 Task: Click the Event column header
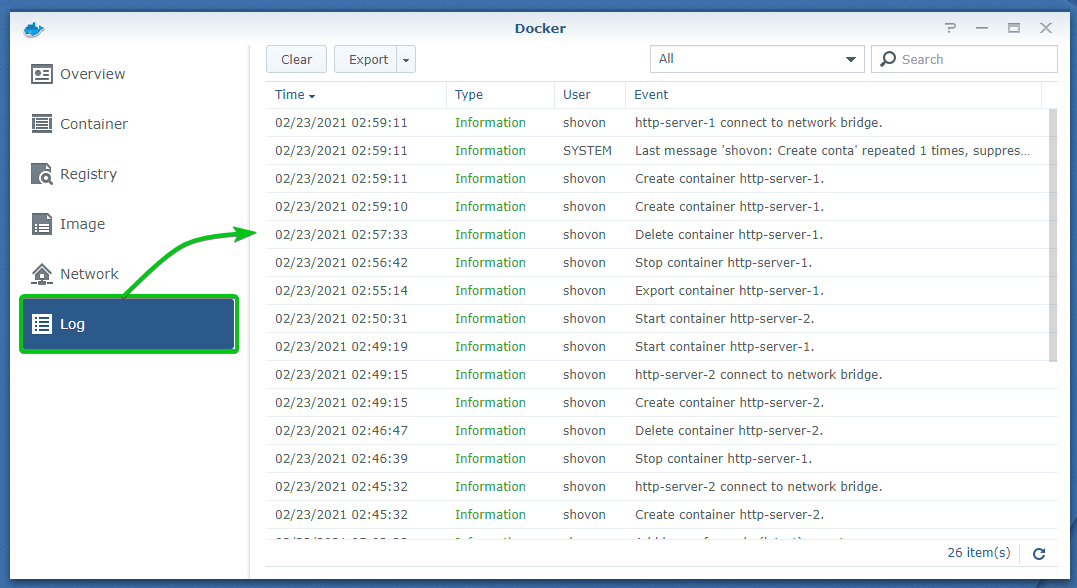833,95
